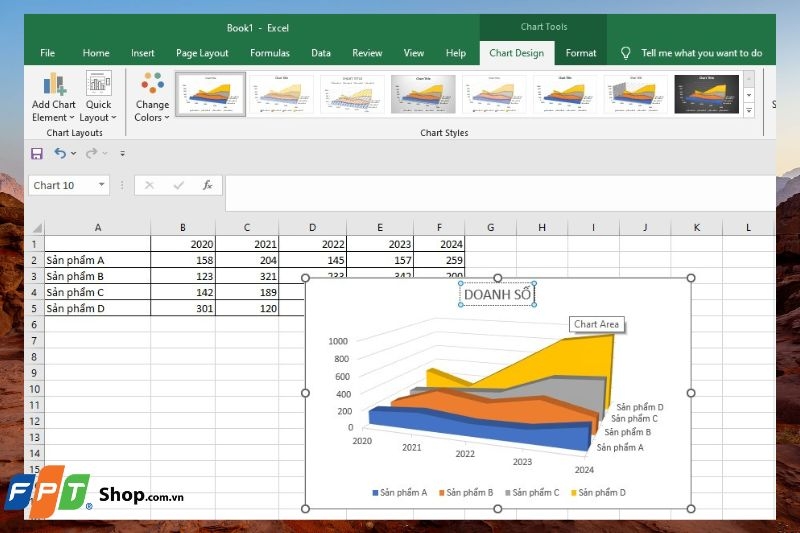Click the Select All corner triangle
The image size is (800, 533).
click(36, 227)
